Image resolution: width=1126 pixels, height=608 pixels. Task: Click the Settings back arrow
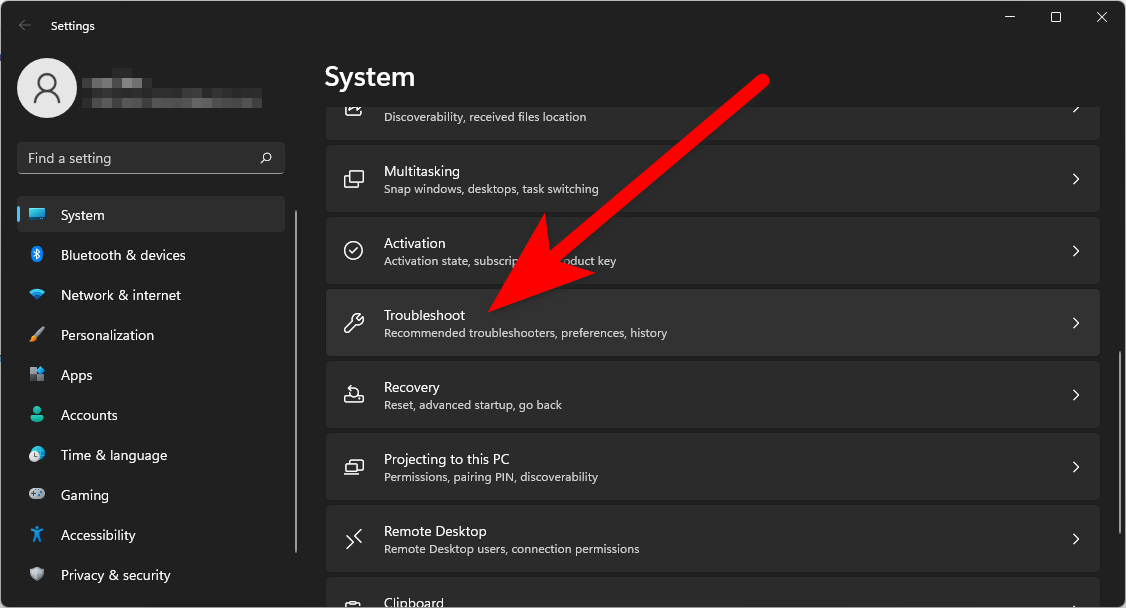tap(25, 26)
